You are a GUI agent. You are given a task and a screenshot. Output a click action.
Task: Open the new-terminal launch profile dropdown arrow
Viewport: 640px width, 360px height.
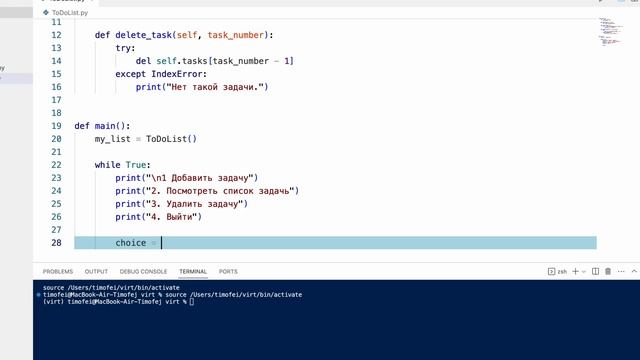[x=584, y=271]
